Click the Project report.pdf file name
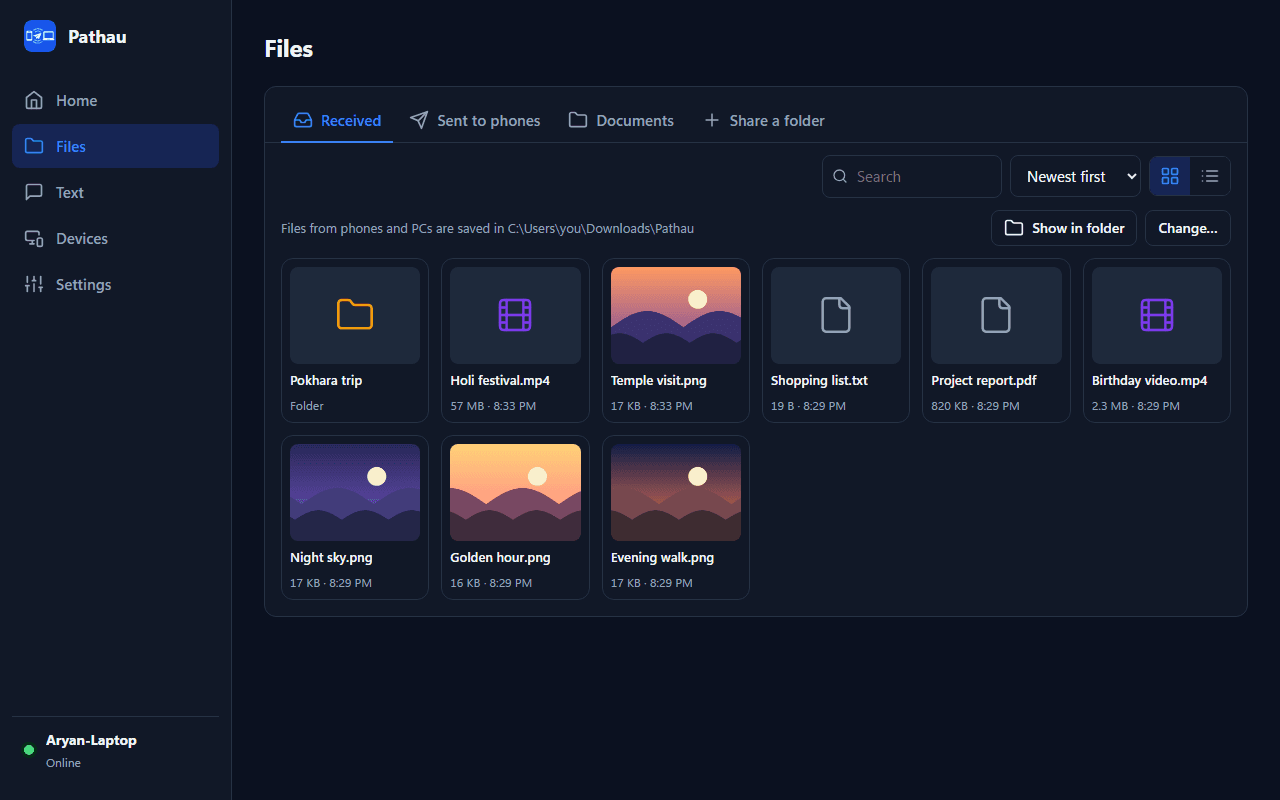The width and height of the screenshot is (1280, 800). pyautogui.click(x=984, y=380)
